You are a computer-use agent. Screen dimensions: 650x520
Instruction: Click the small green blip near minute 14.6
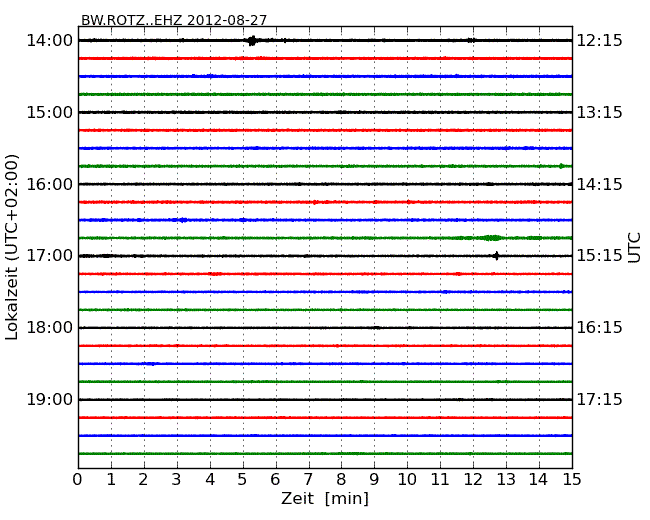(561, 166)
